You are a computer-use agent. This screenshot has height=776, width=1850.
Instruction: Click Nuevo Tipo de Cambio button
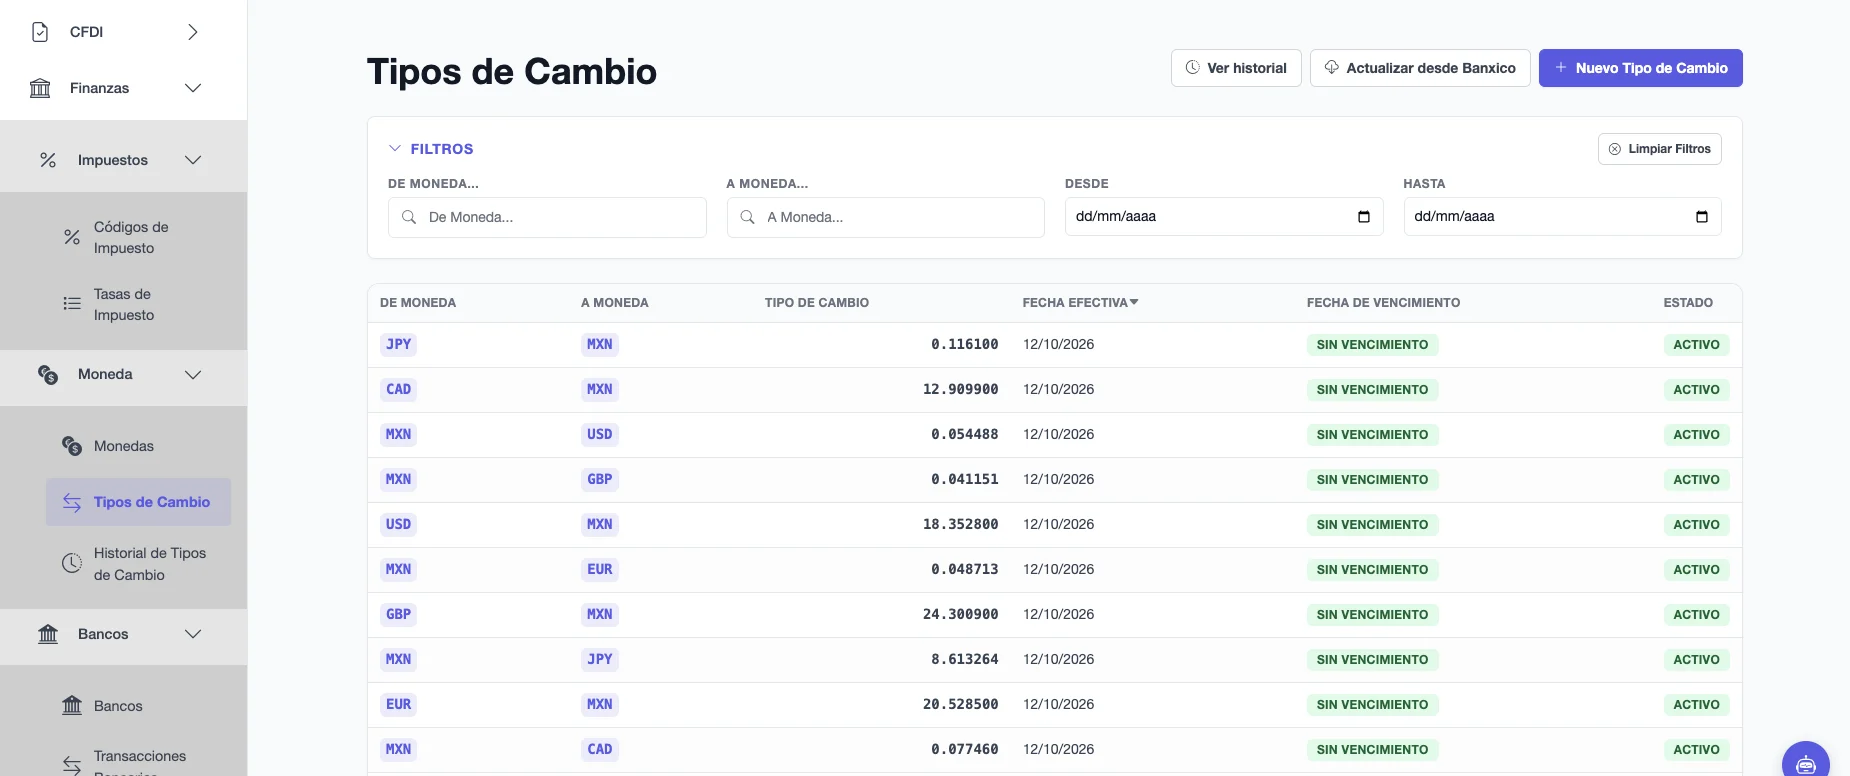1641,68
